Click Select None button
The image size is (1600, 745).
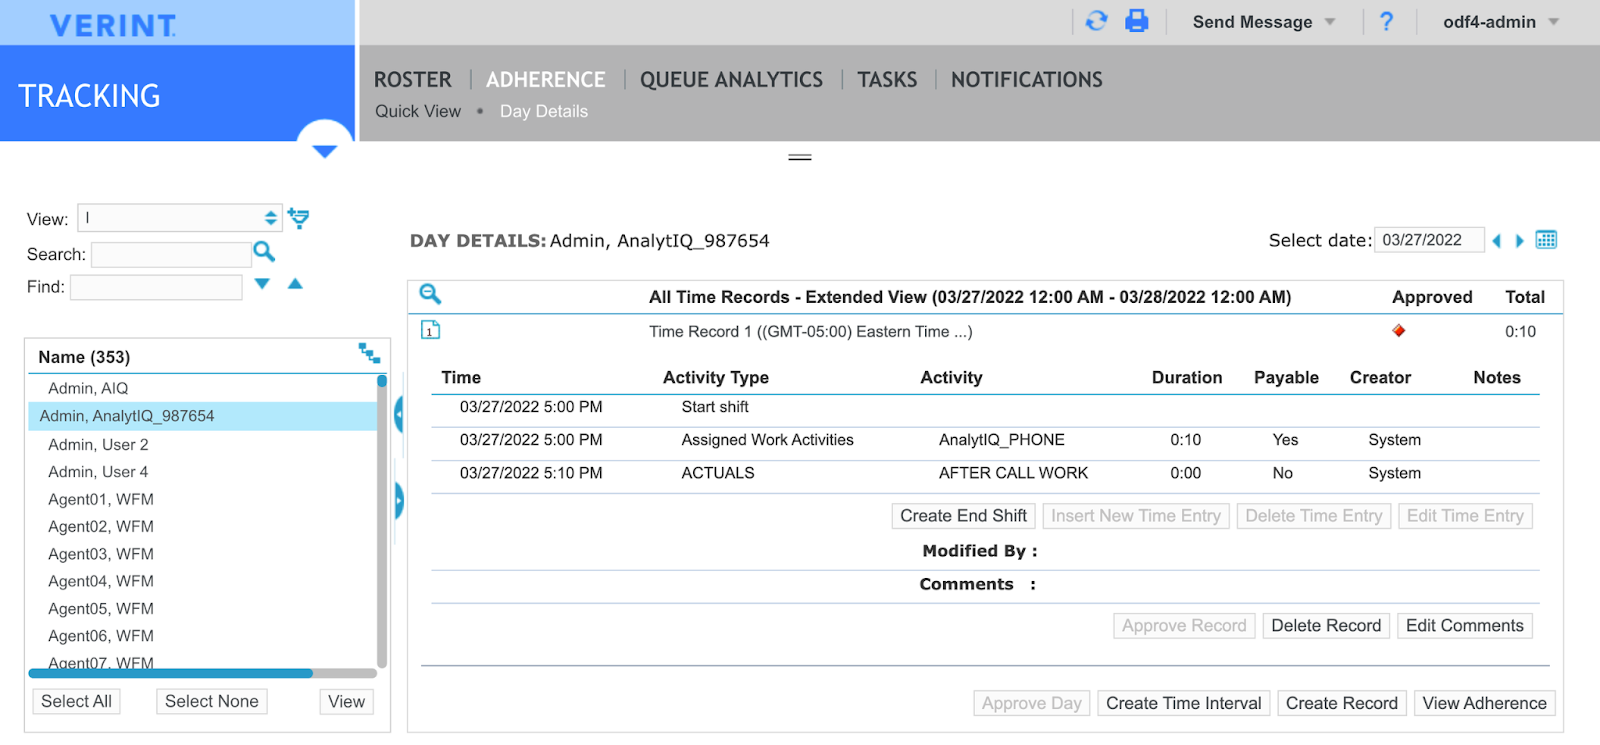[212, 702]
